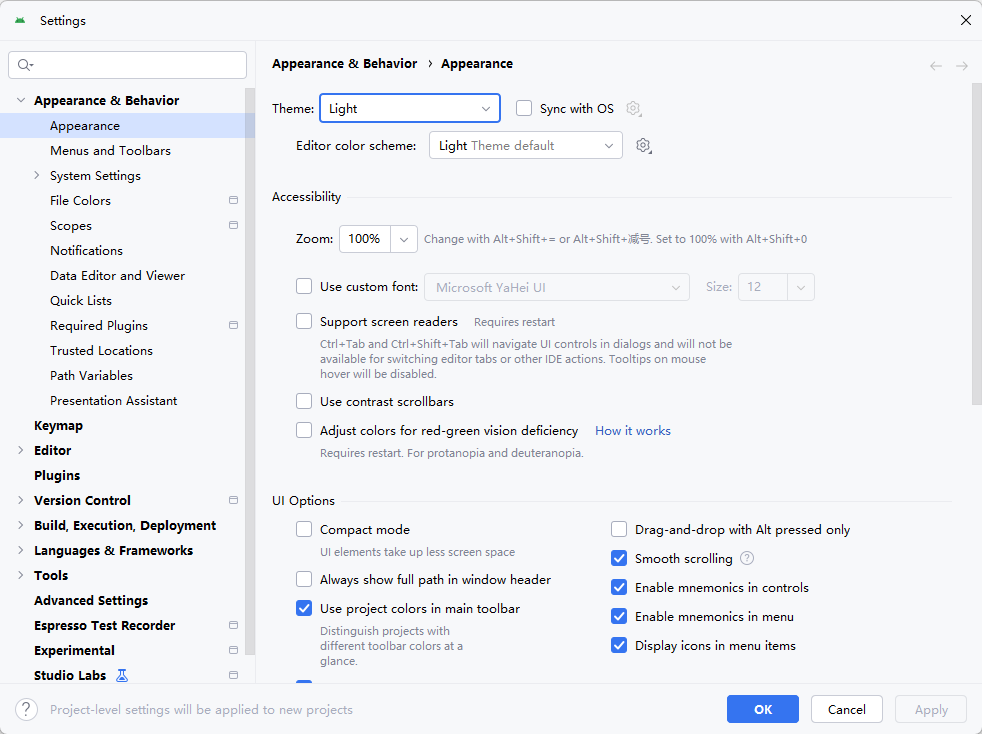Click the back navigation arrow
982x734 pixels.
[x=936, y=66]
